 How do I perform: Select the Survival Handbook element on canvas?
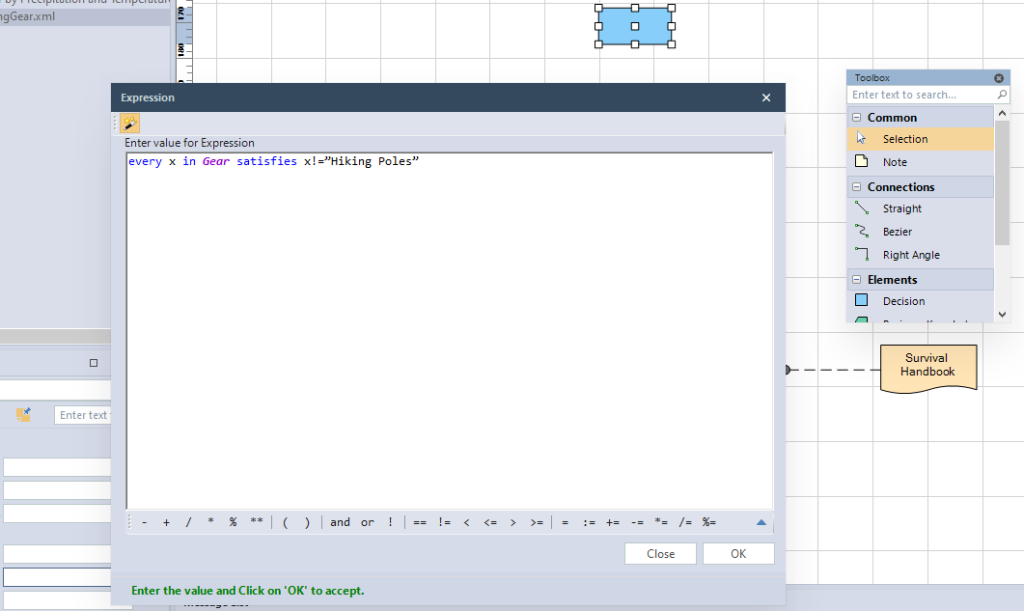click(928, 368)
